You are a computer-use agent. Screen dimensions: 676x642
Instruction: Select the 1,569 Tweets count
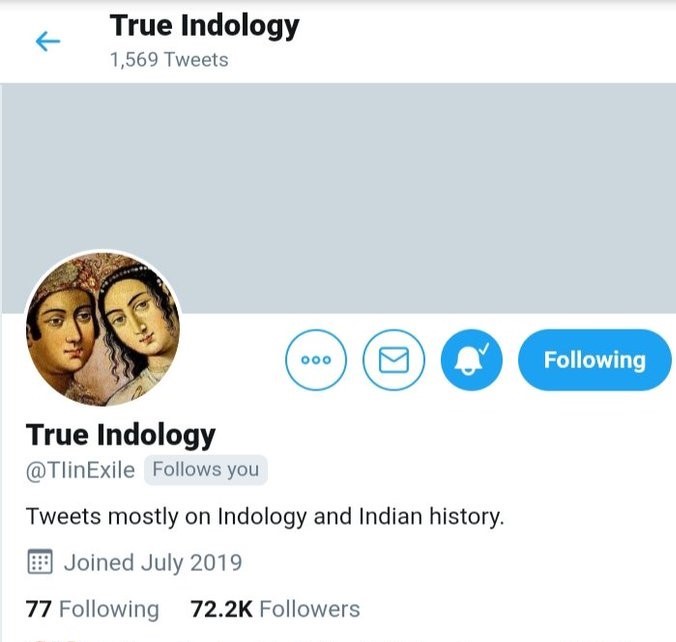pyautogui.click(x=169, y=60)
